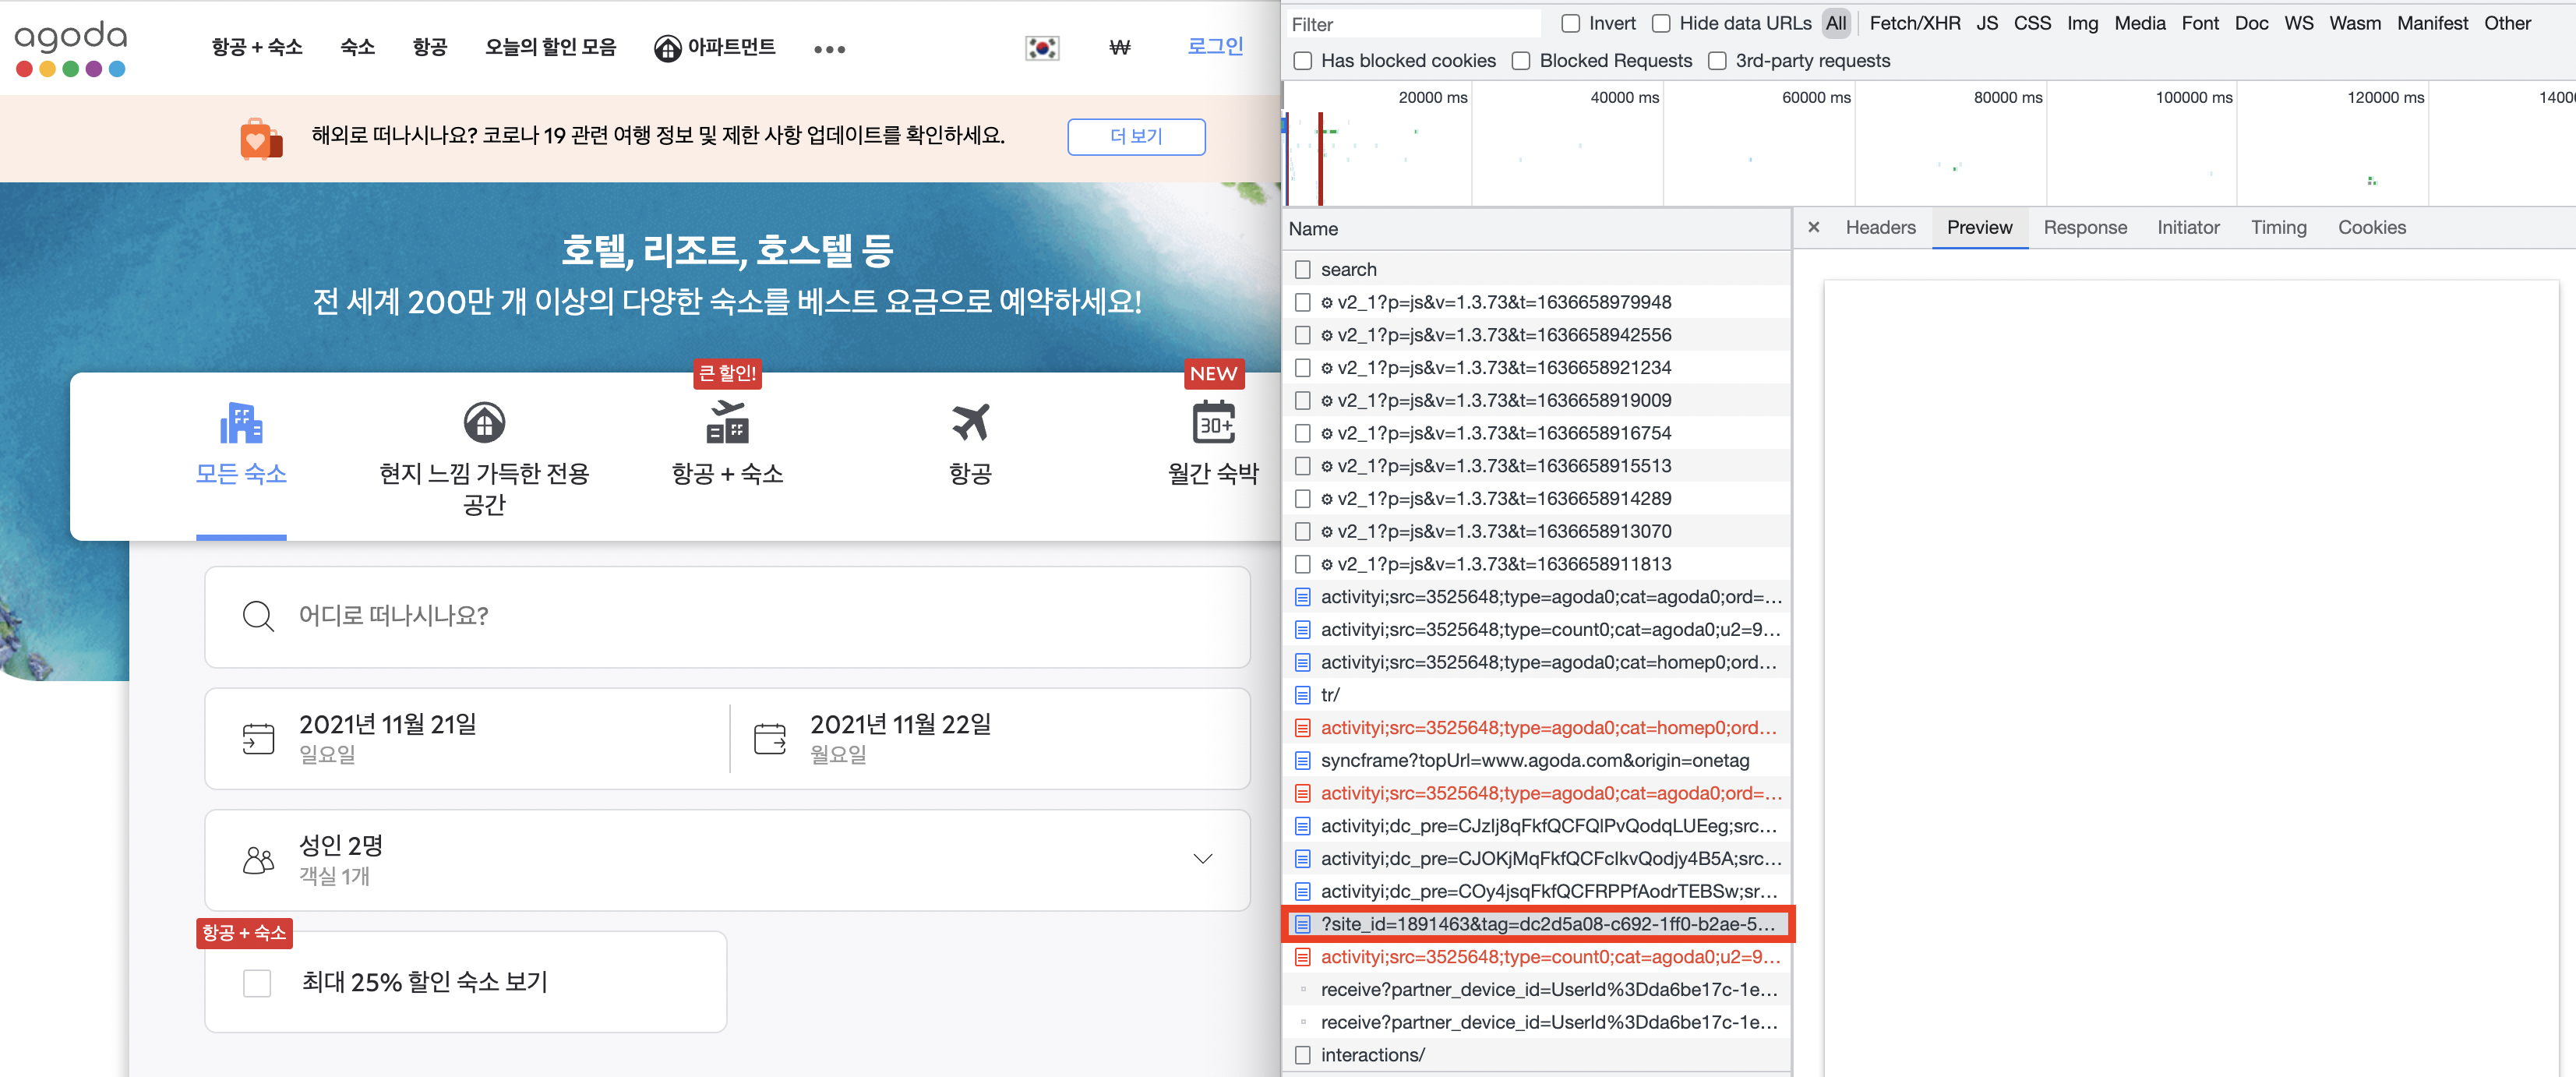Enable the 최대 25% 할인 숙소 보기 checkbox

257,982
